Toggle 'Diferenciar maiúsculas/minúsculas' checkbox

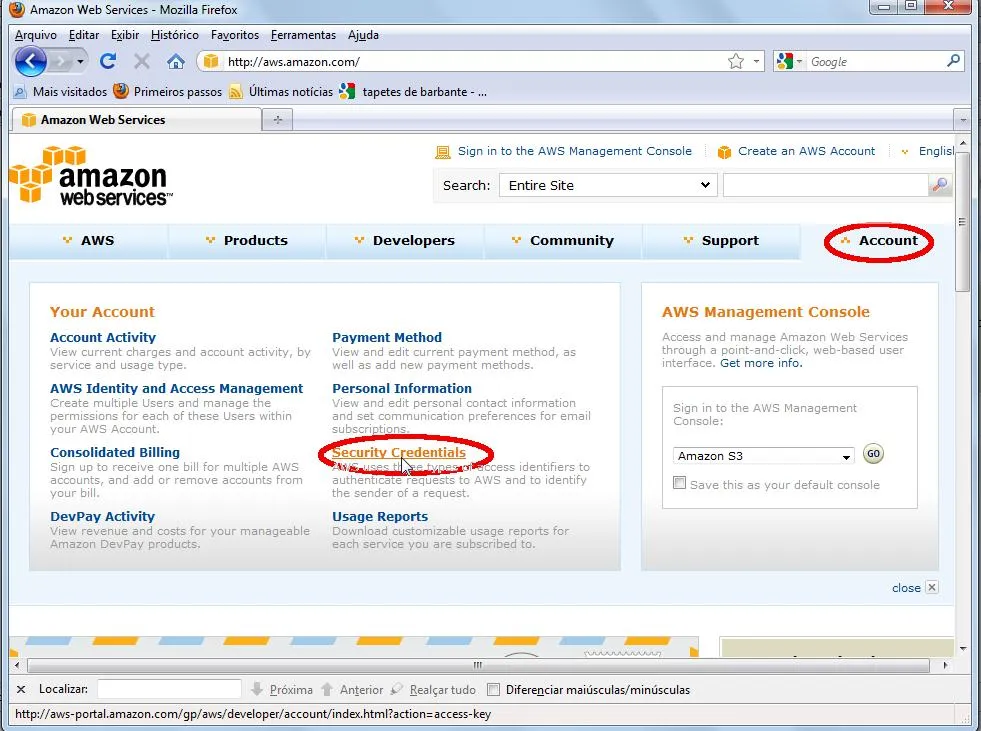493,689
